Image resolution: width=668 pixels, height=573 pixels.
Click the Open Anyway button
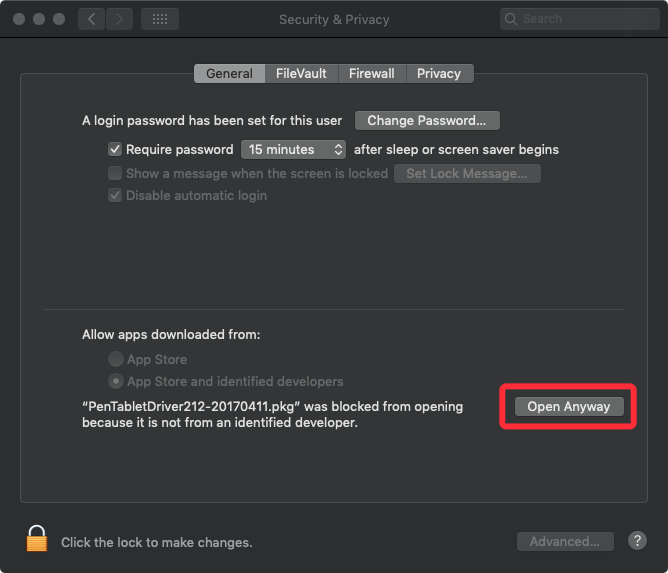coord(568,407)
